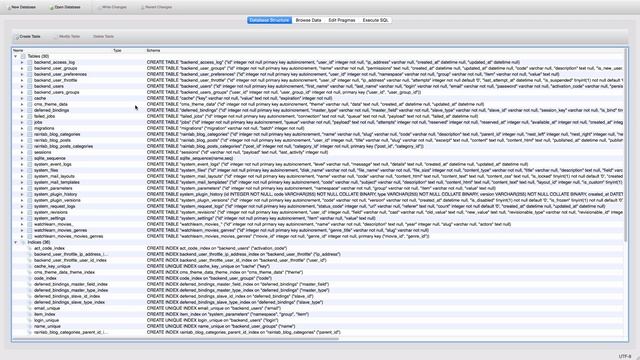Click table icon beside cache row
Screen dimensions: 640x360
click(30, 98)
